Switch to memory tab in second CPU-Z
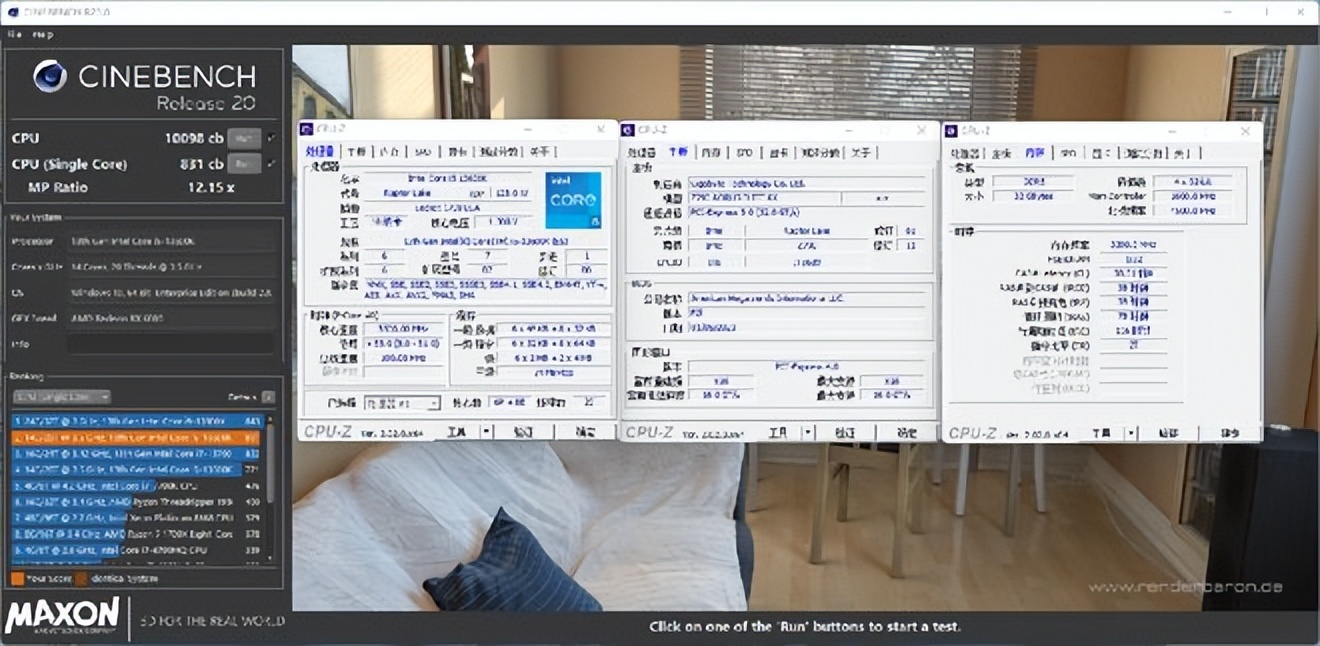1320x646 pixels. pyautogui.click(x=710, y=152)
